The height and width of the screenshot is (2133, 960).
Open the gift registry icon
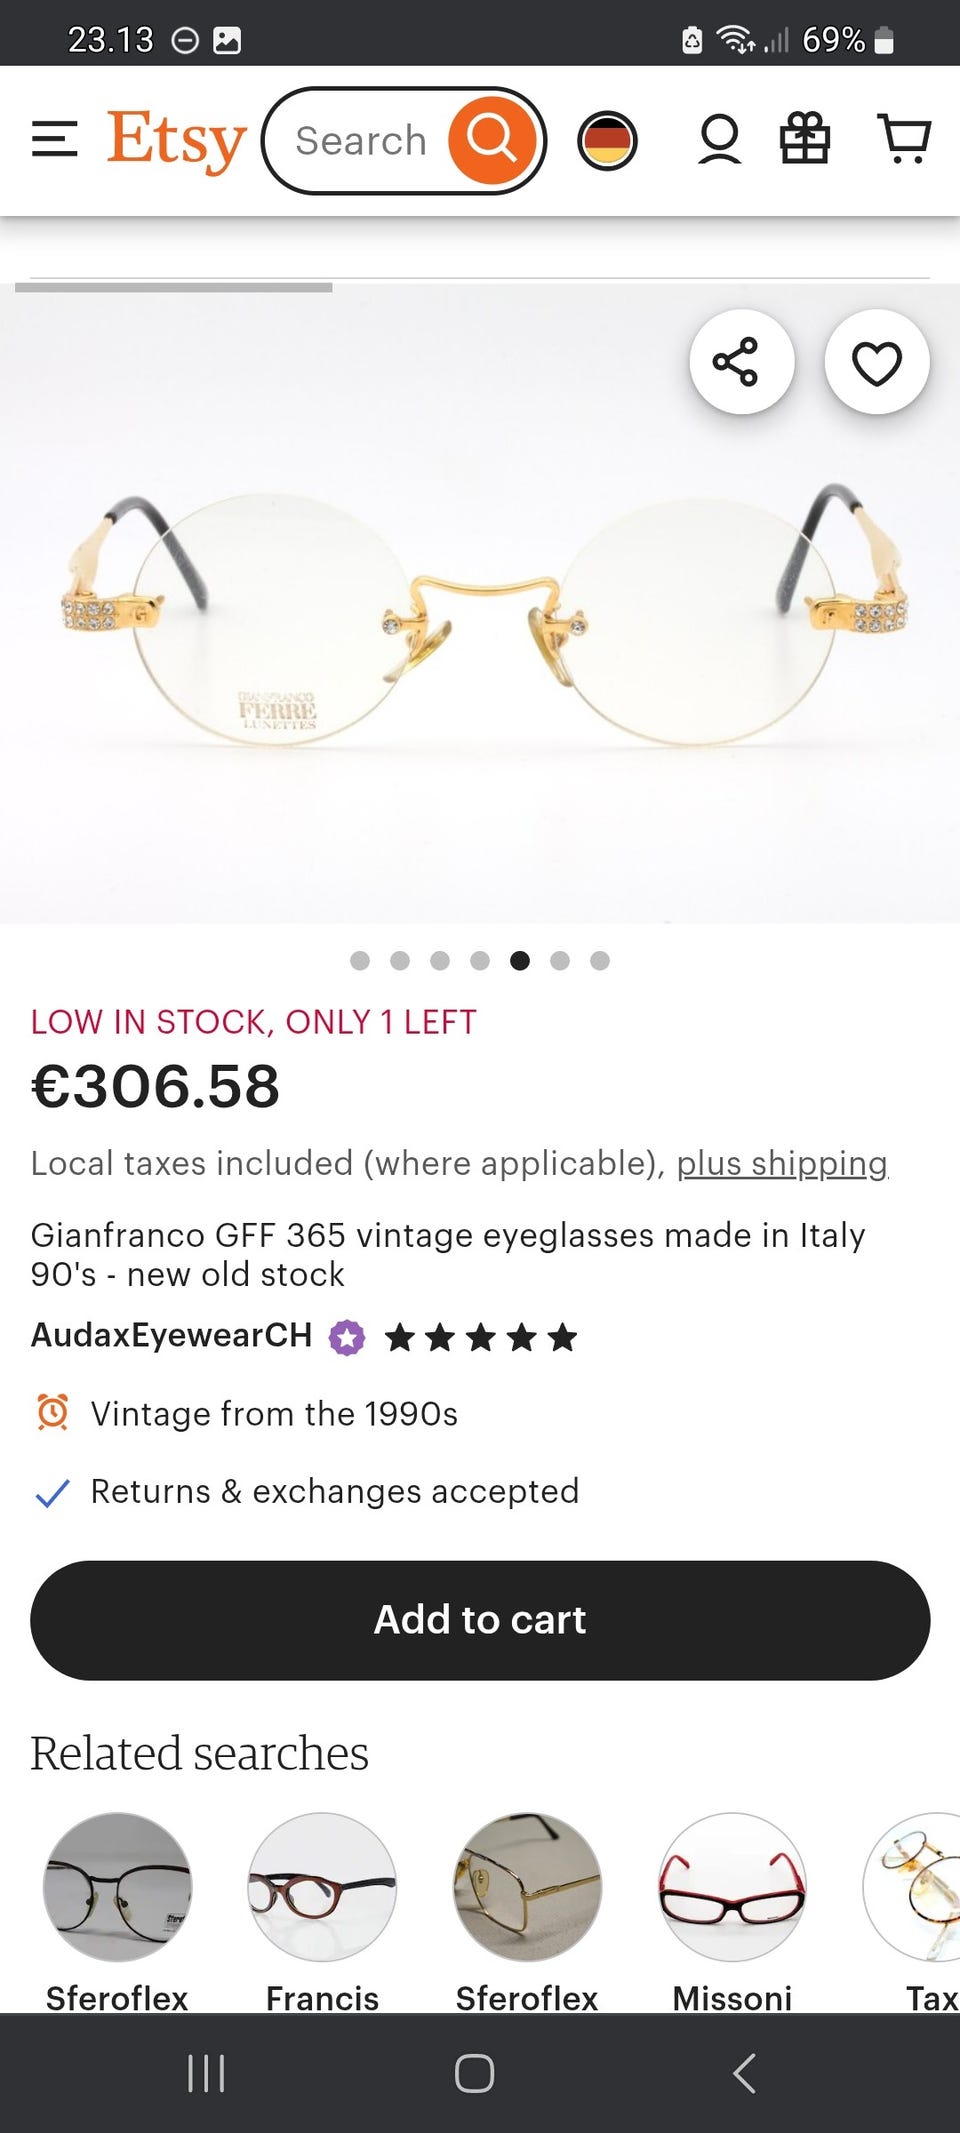pyautogui.click(x=805, y=138)
